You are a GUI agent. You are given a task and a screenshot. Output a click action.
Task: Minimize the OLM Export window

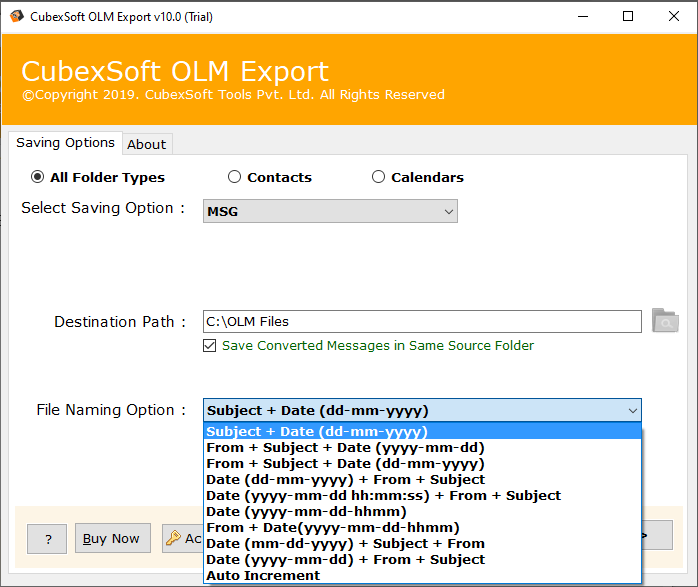[583, 16]
